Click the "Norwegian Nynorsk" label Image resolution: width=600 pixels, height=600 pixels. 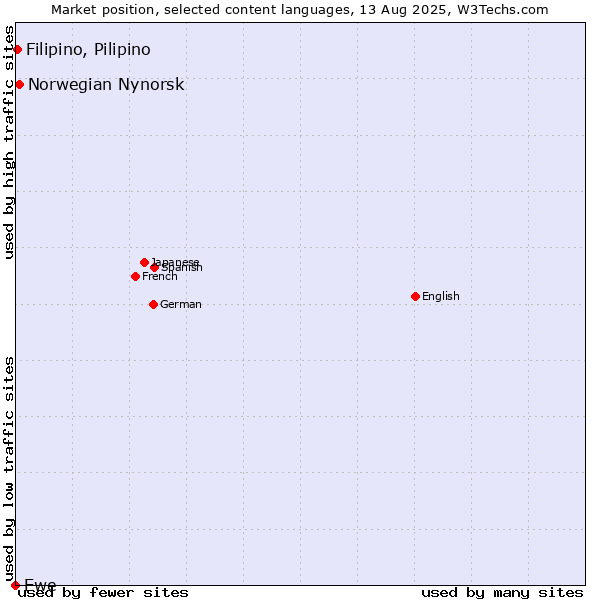[x=106, y=85]
